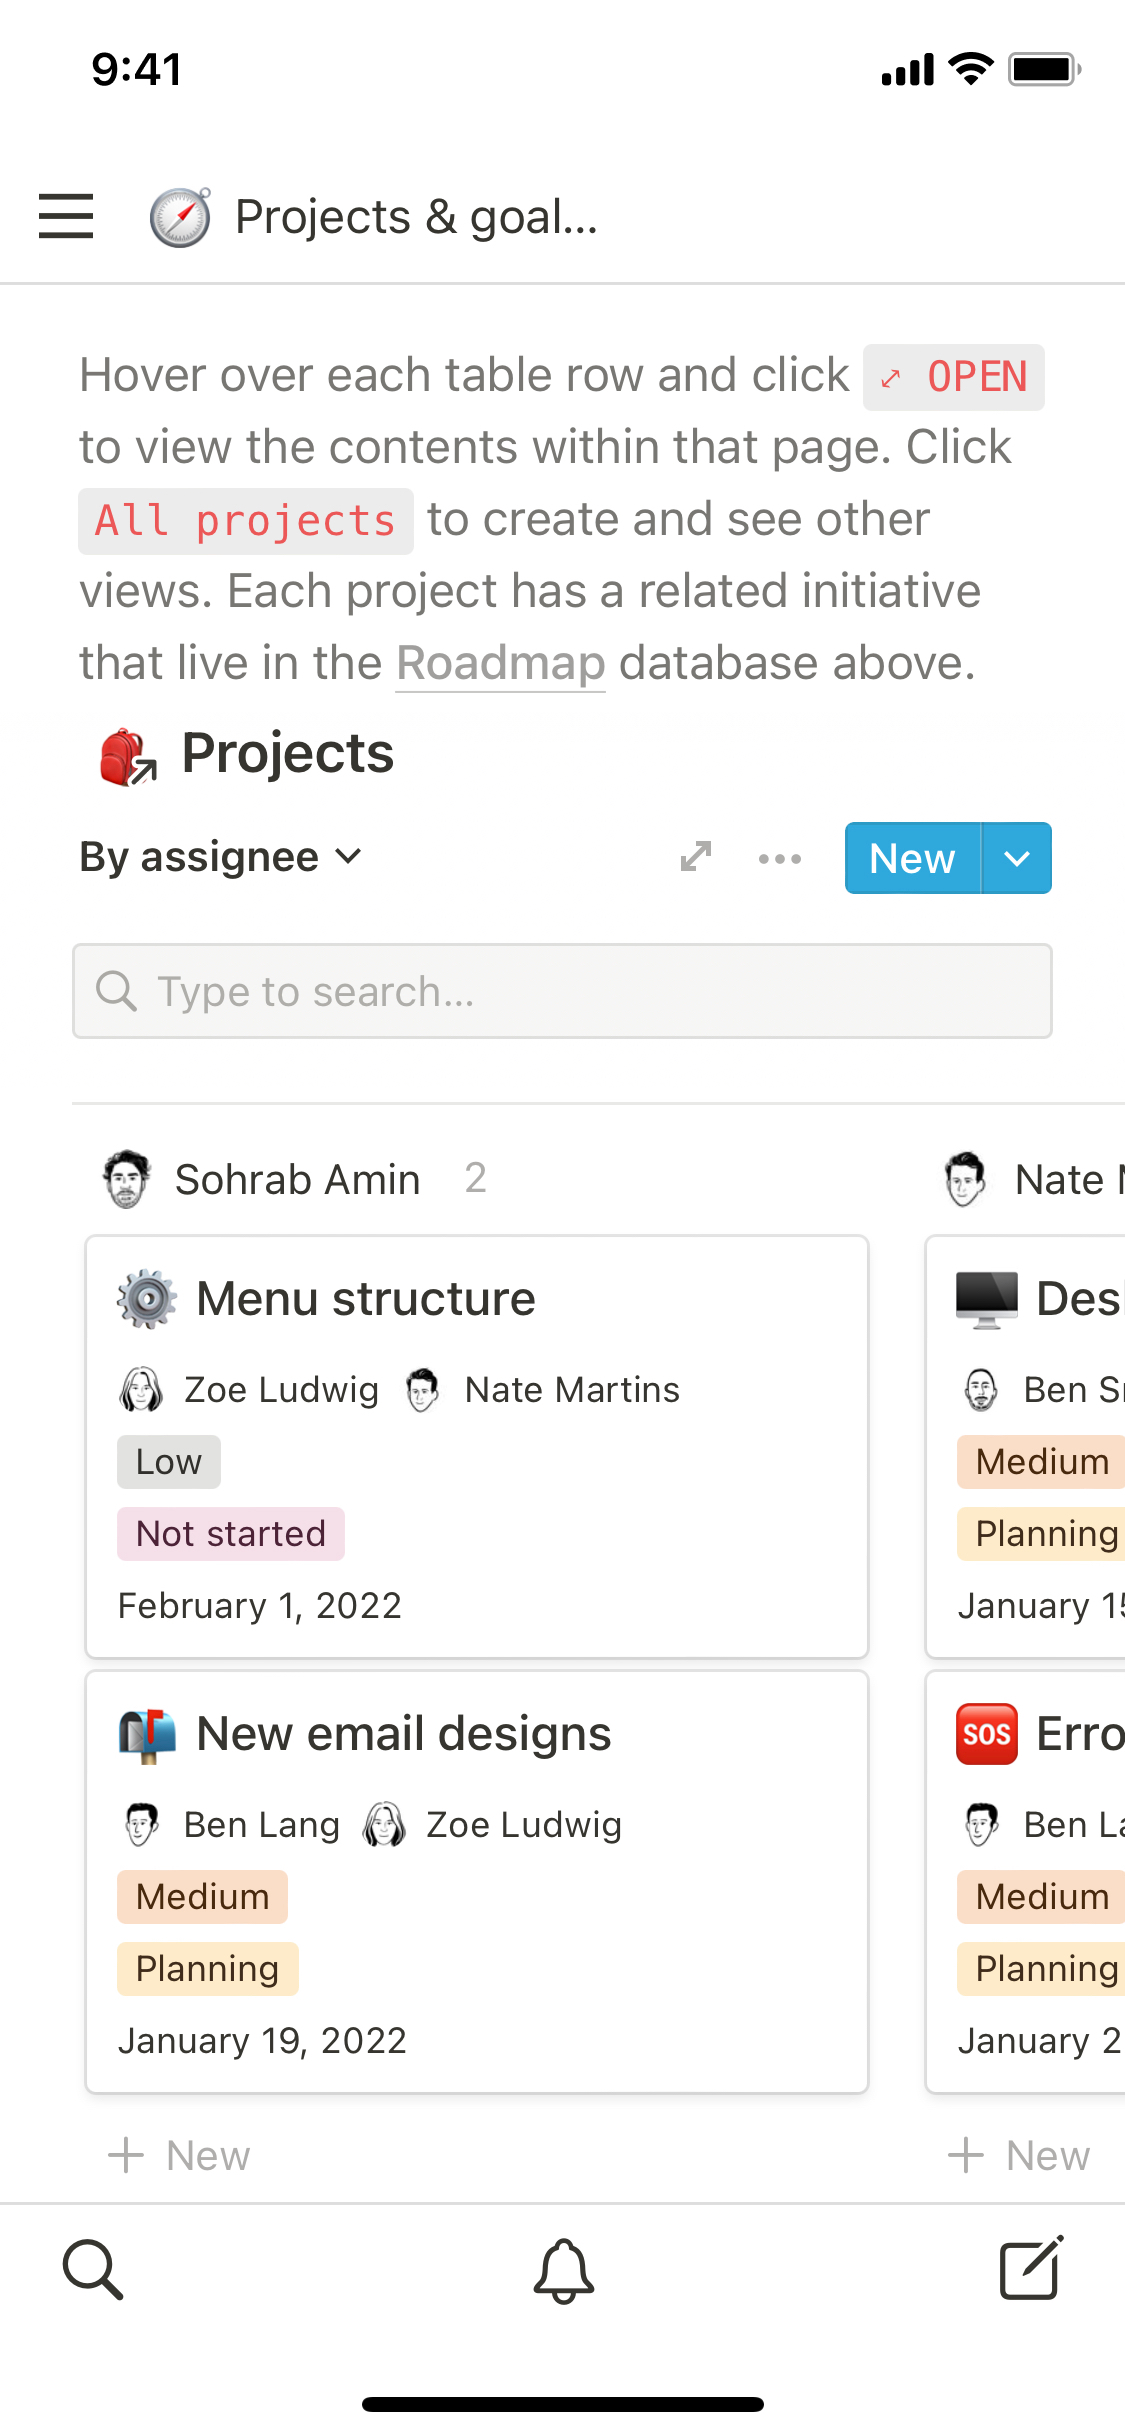
Task: Tap the Not started status tag
Action: click(231, 1534)
